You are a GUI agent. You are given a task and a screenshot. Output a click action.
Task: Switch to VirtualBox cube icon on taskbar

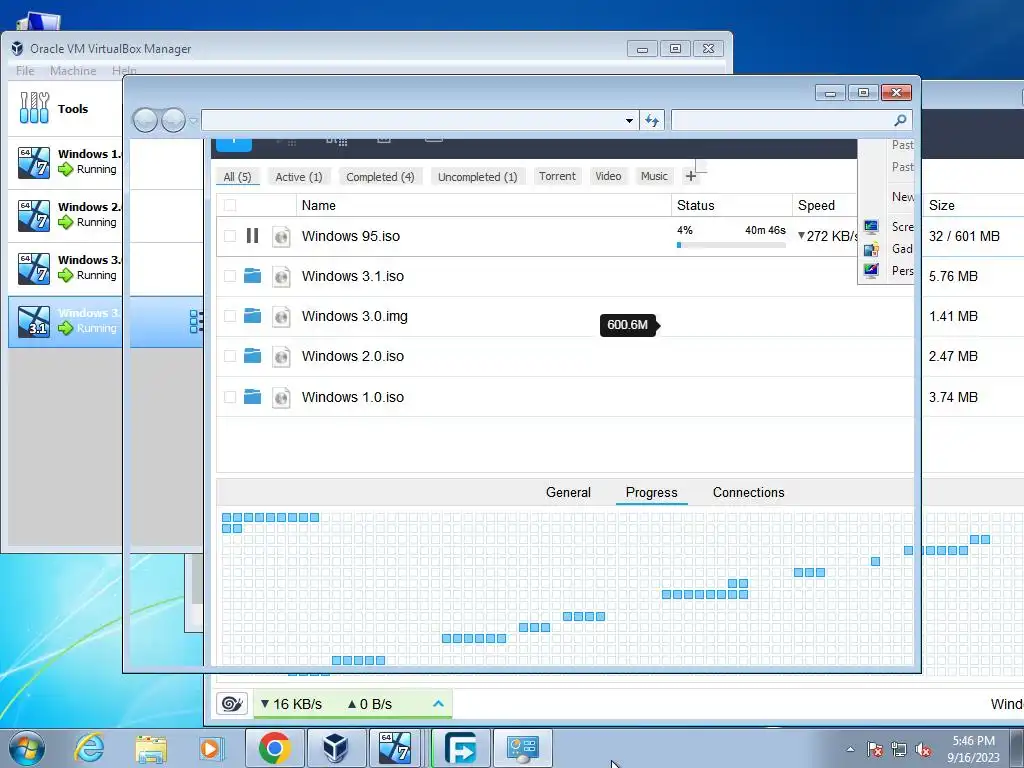pyautogui.click(x=336, y=748)
